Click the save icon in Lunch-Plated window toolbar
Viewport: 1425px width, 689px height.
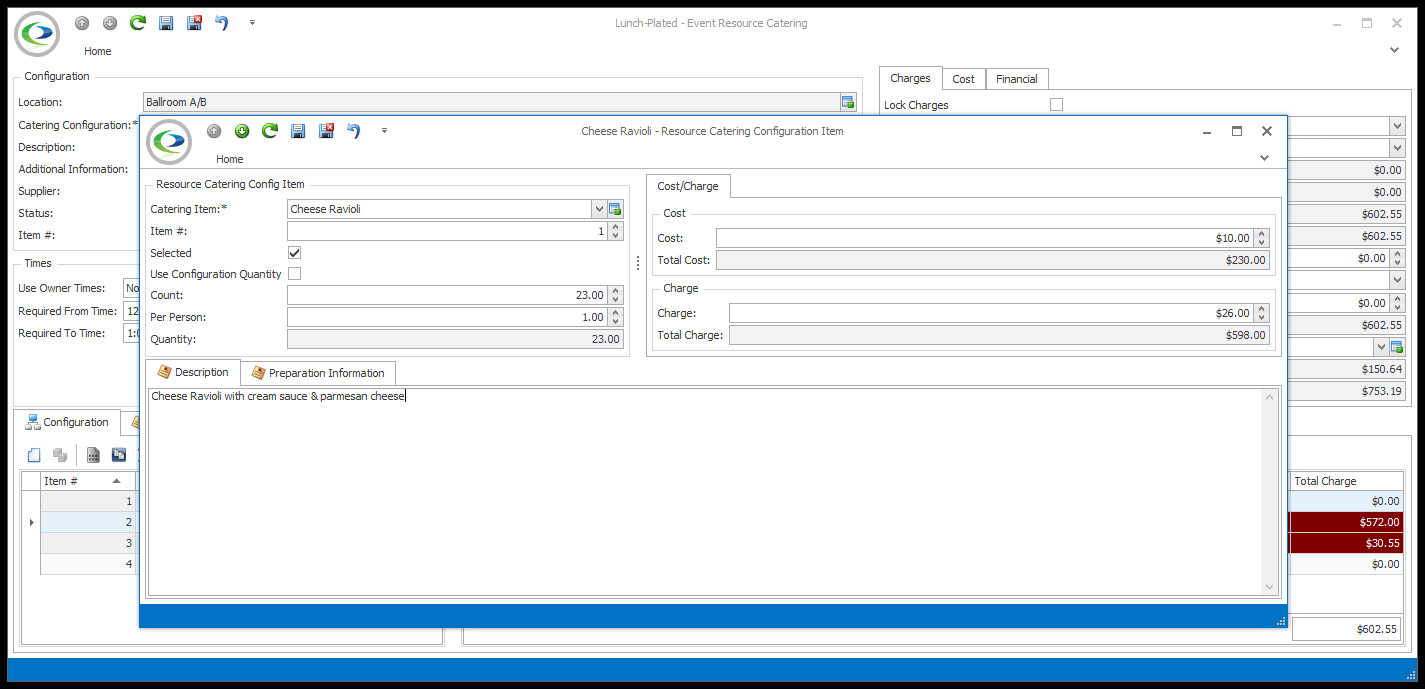[166, 23]
